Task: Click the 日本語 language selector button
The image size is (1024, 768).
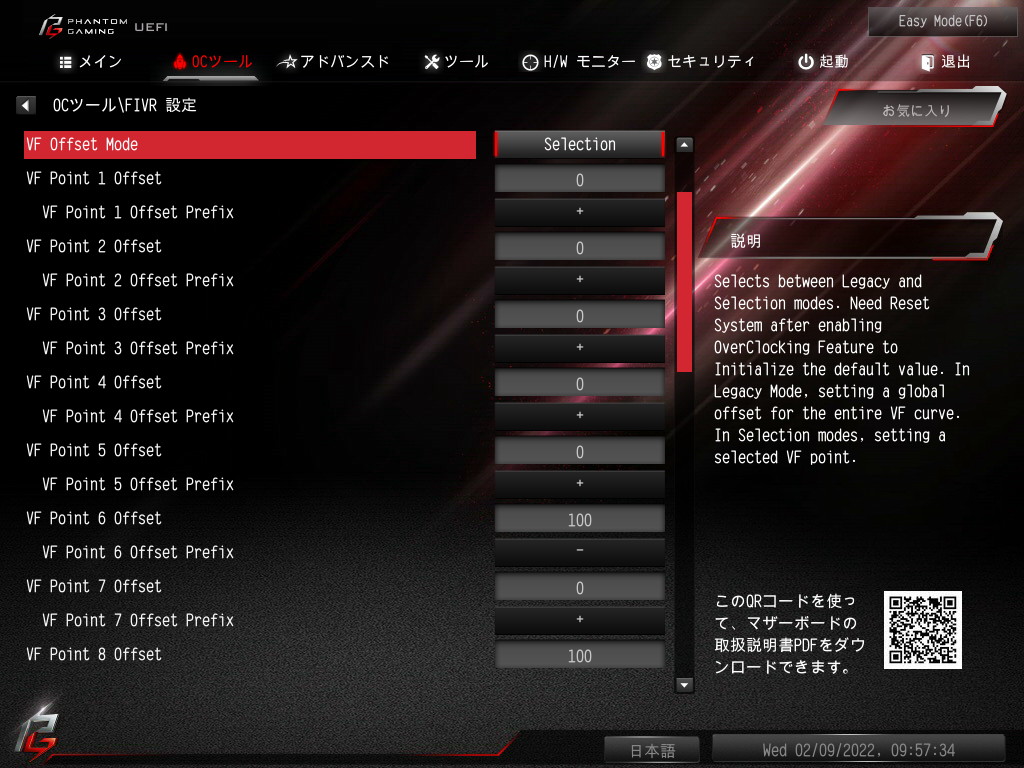Action: [652, 750]
